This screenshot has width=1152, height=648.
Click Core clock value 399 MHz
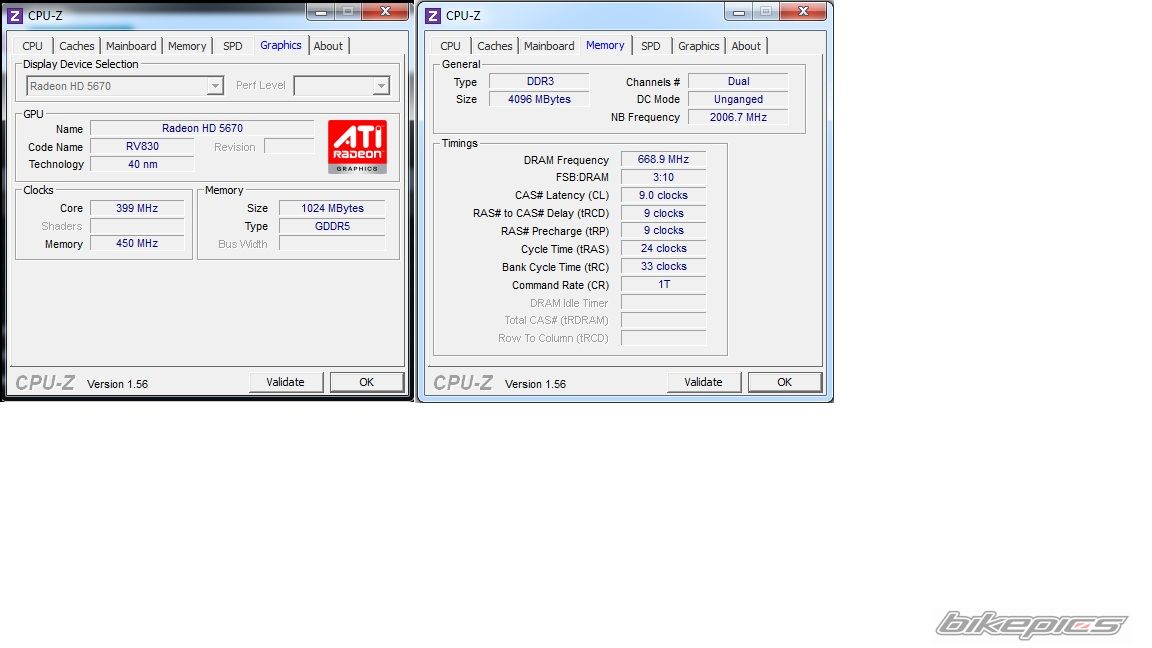(x=137, y=208)
